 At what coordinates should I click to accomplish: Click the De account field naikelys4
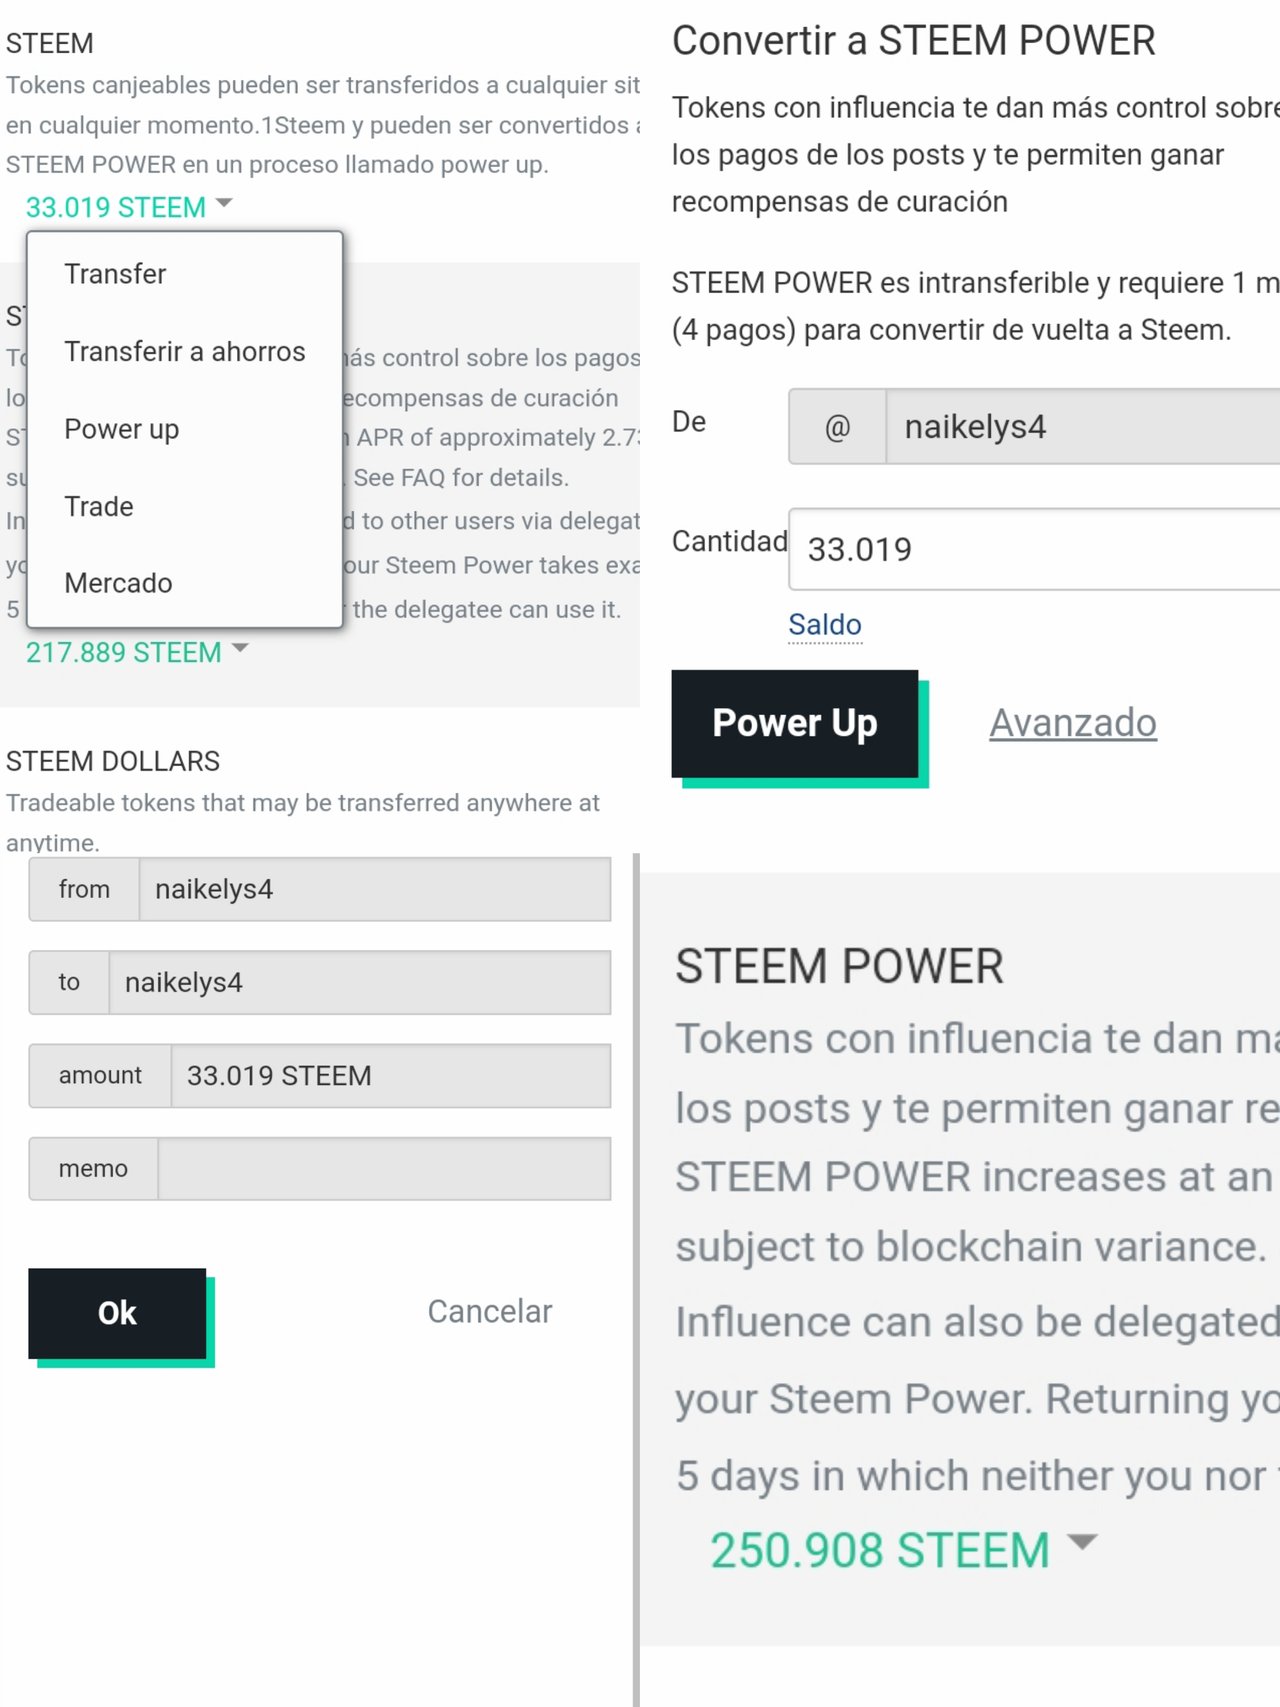(x=1082, y=427)
